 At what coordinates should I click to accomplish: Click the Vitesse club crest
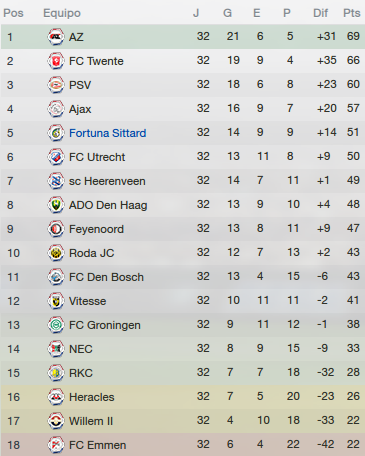[56, 301]
